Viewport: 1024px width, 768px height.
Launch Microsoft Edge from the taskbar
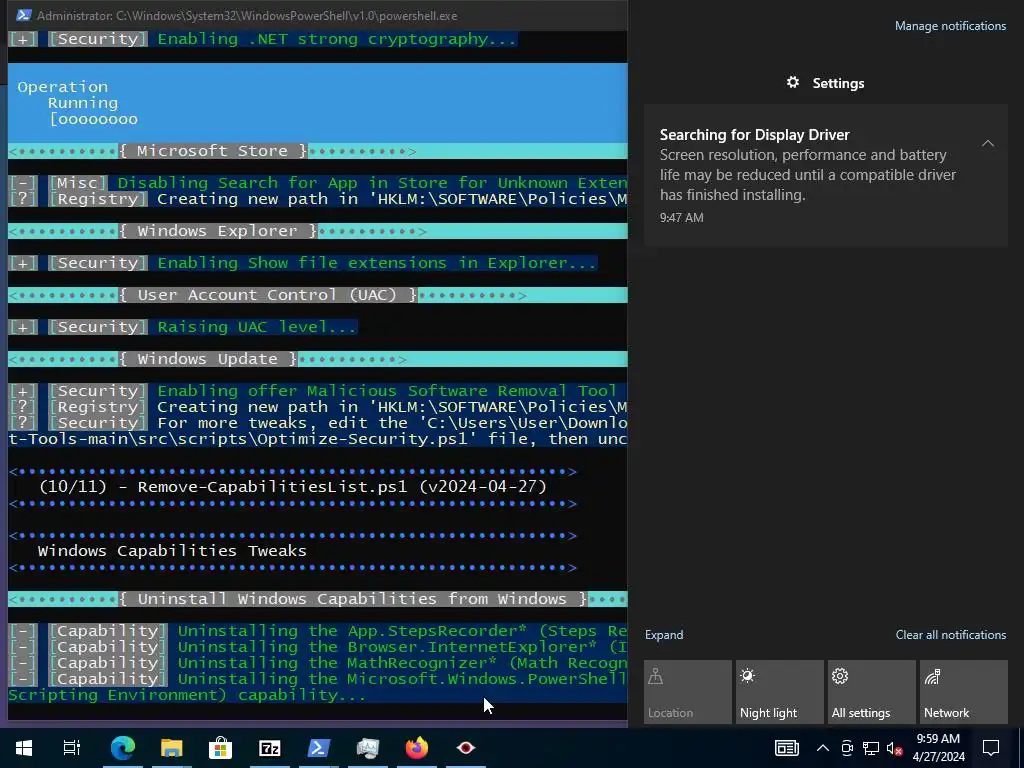122,748
